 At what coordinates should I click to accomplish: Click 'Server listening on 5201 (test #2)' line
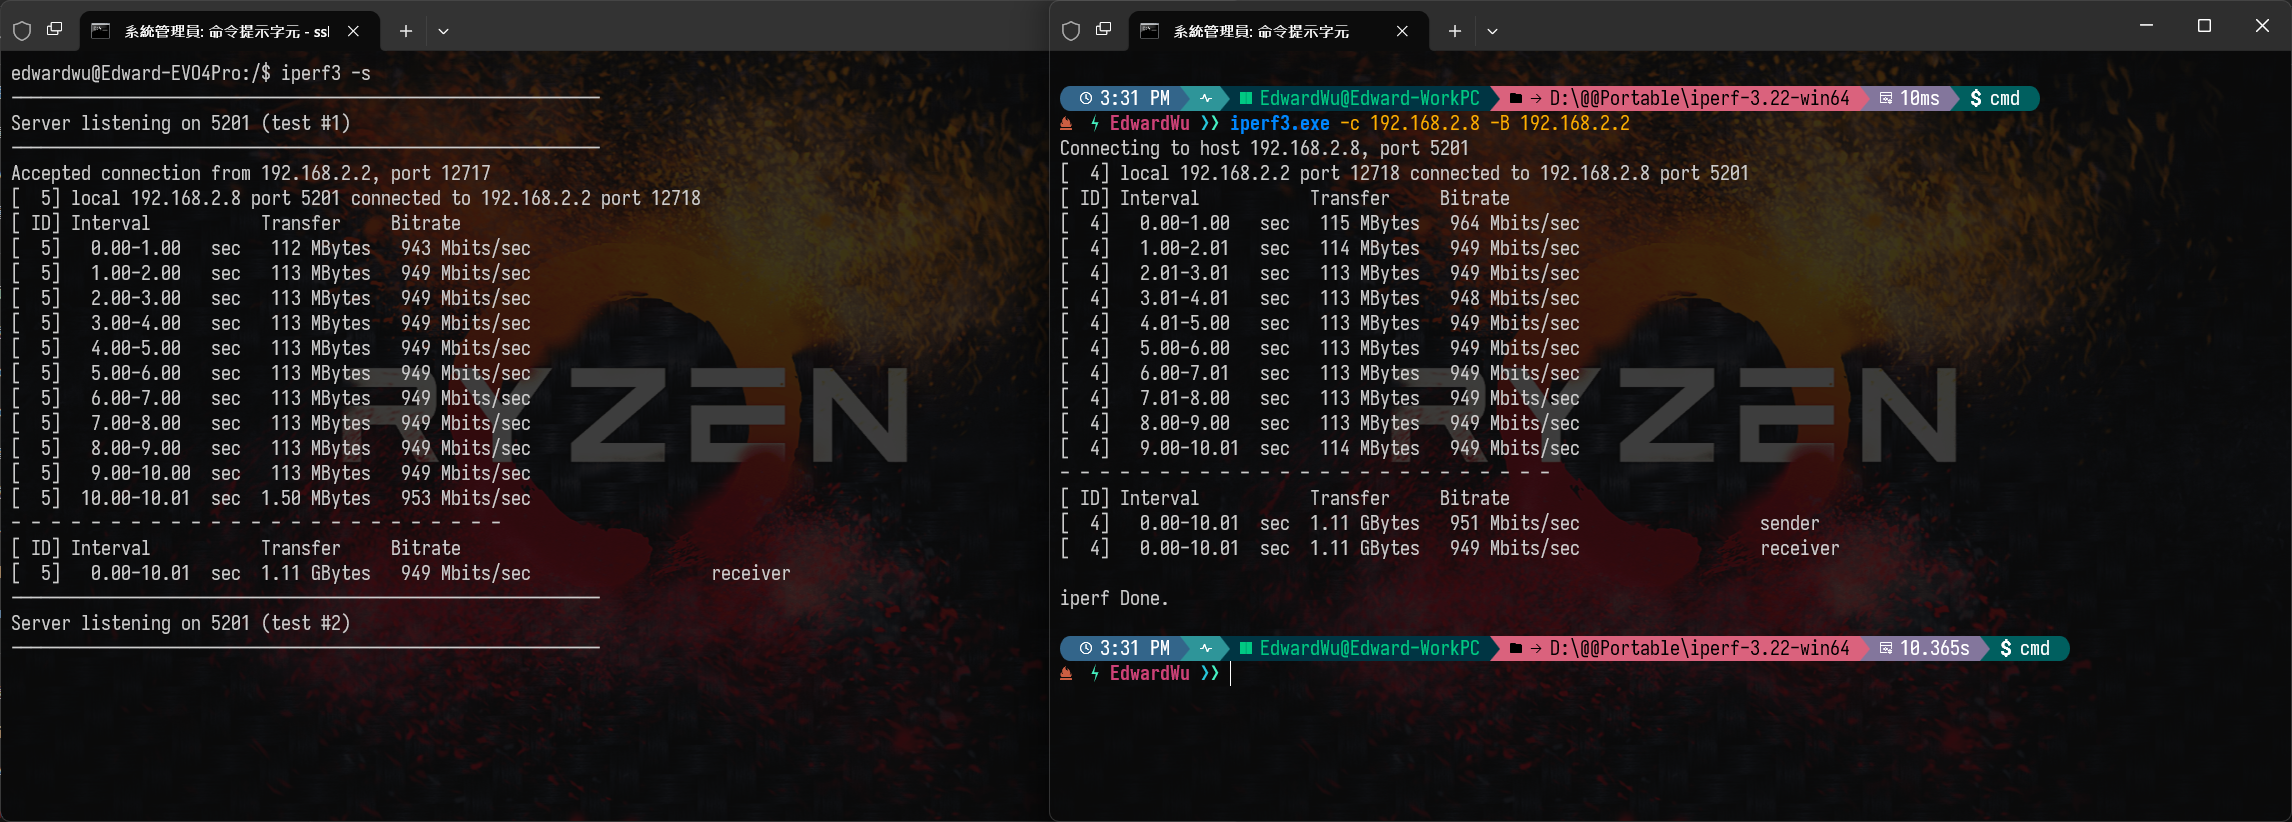[181, 623]
